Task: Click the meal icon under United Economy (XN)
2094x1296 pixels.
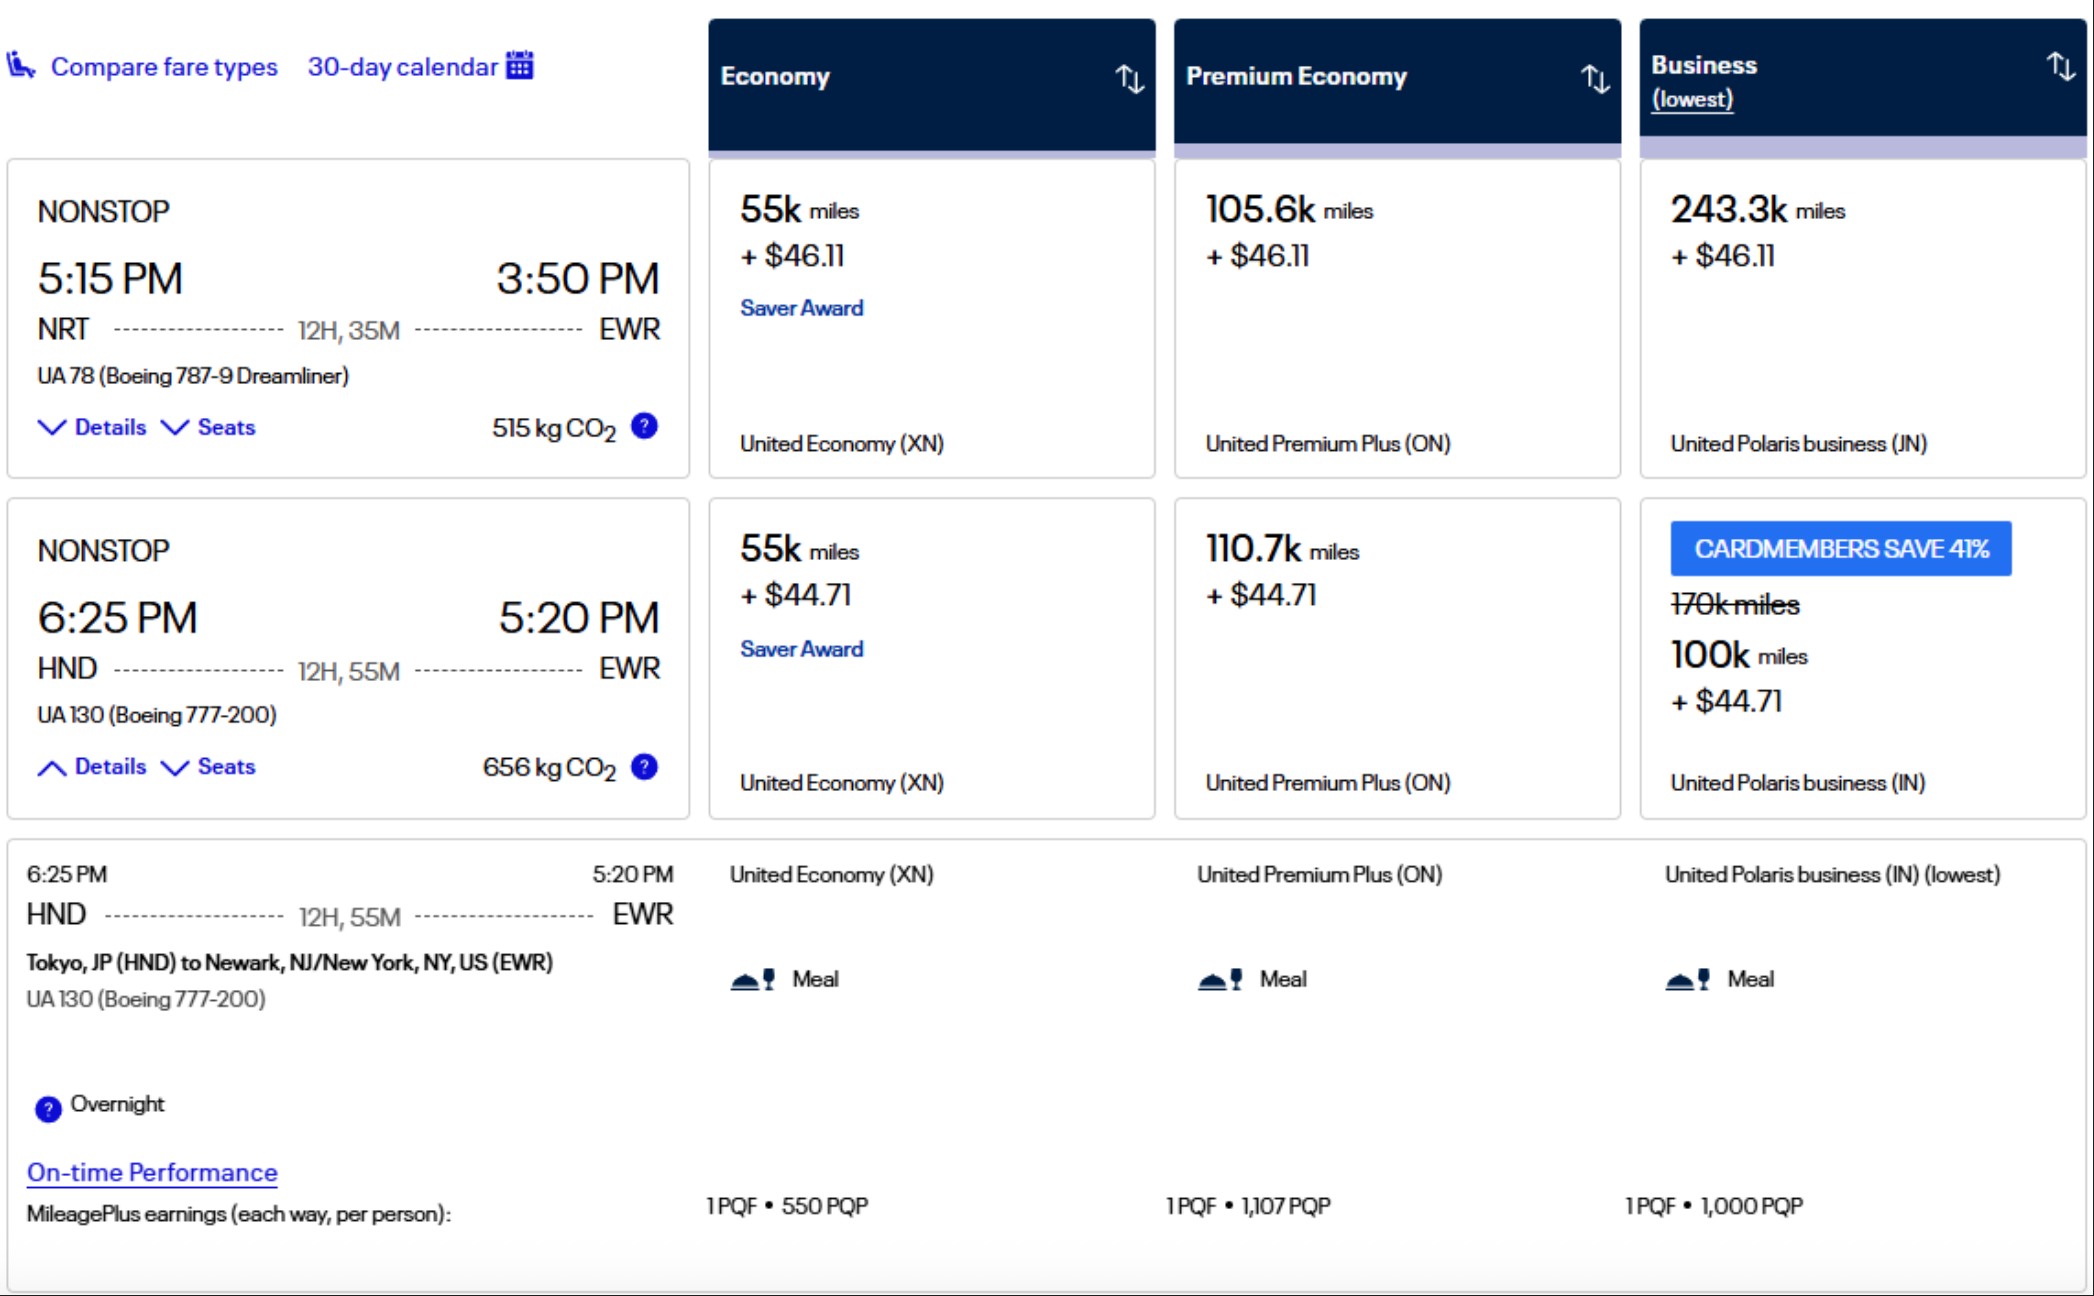Action: (x=753, y=980)
